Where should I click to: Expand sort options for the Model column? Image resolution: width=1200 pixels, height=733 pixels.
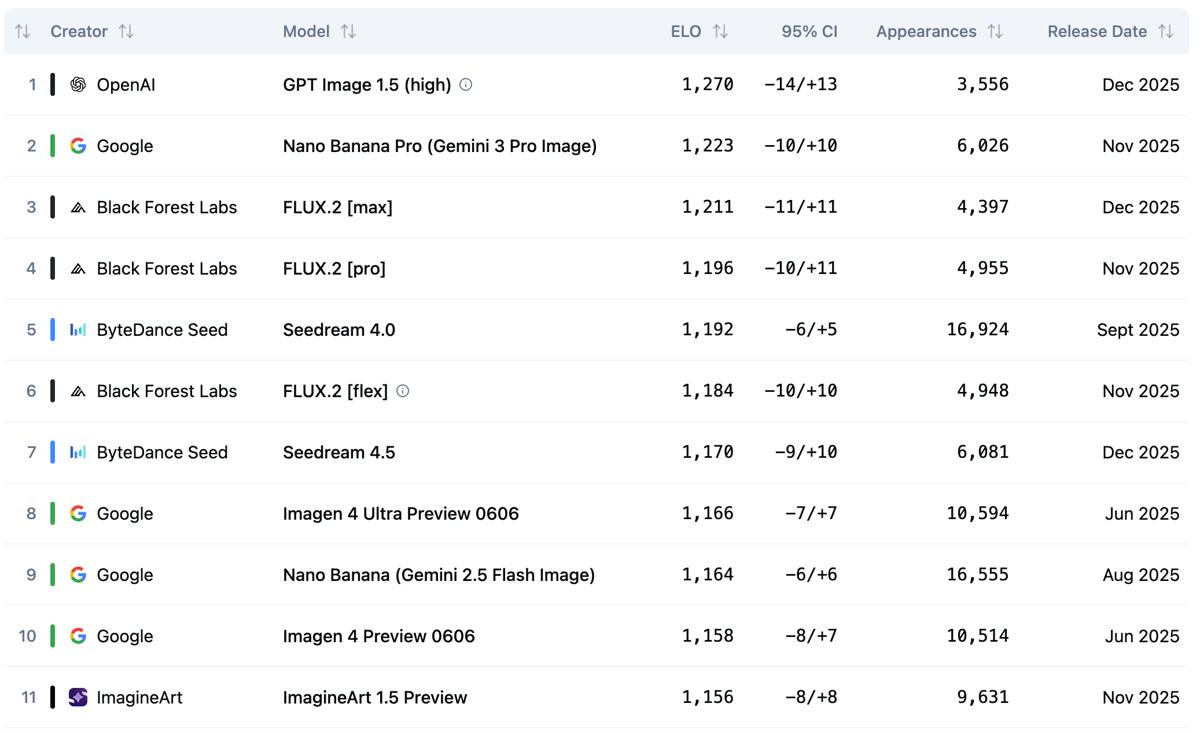(347, 31)
